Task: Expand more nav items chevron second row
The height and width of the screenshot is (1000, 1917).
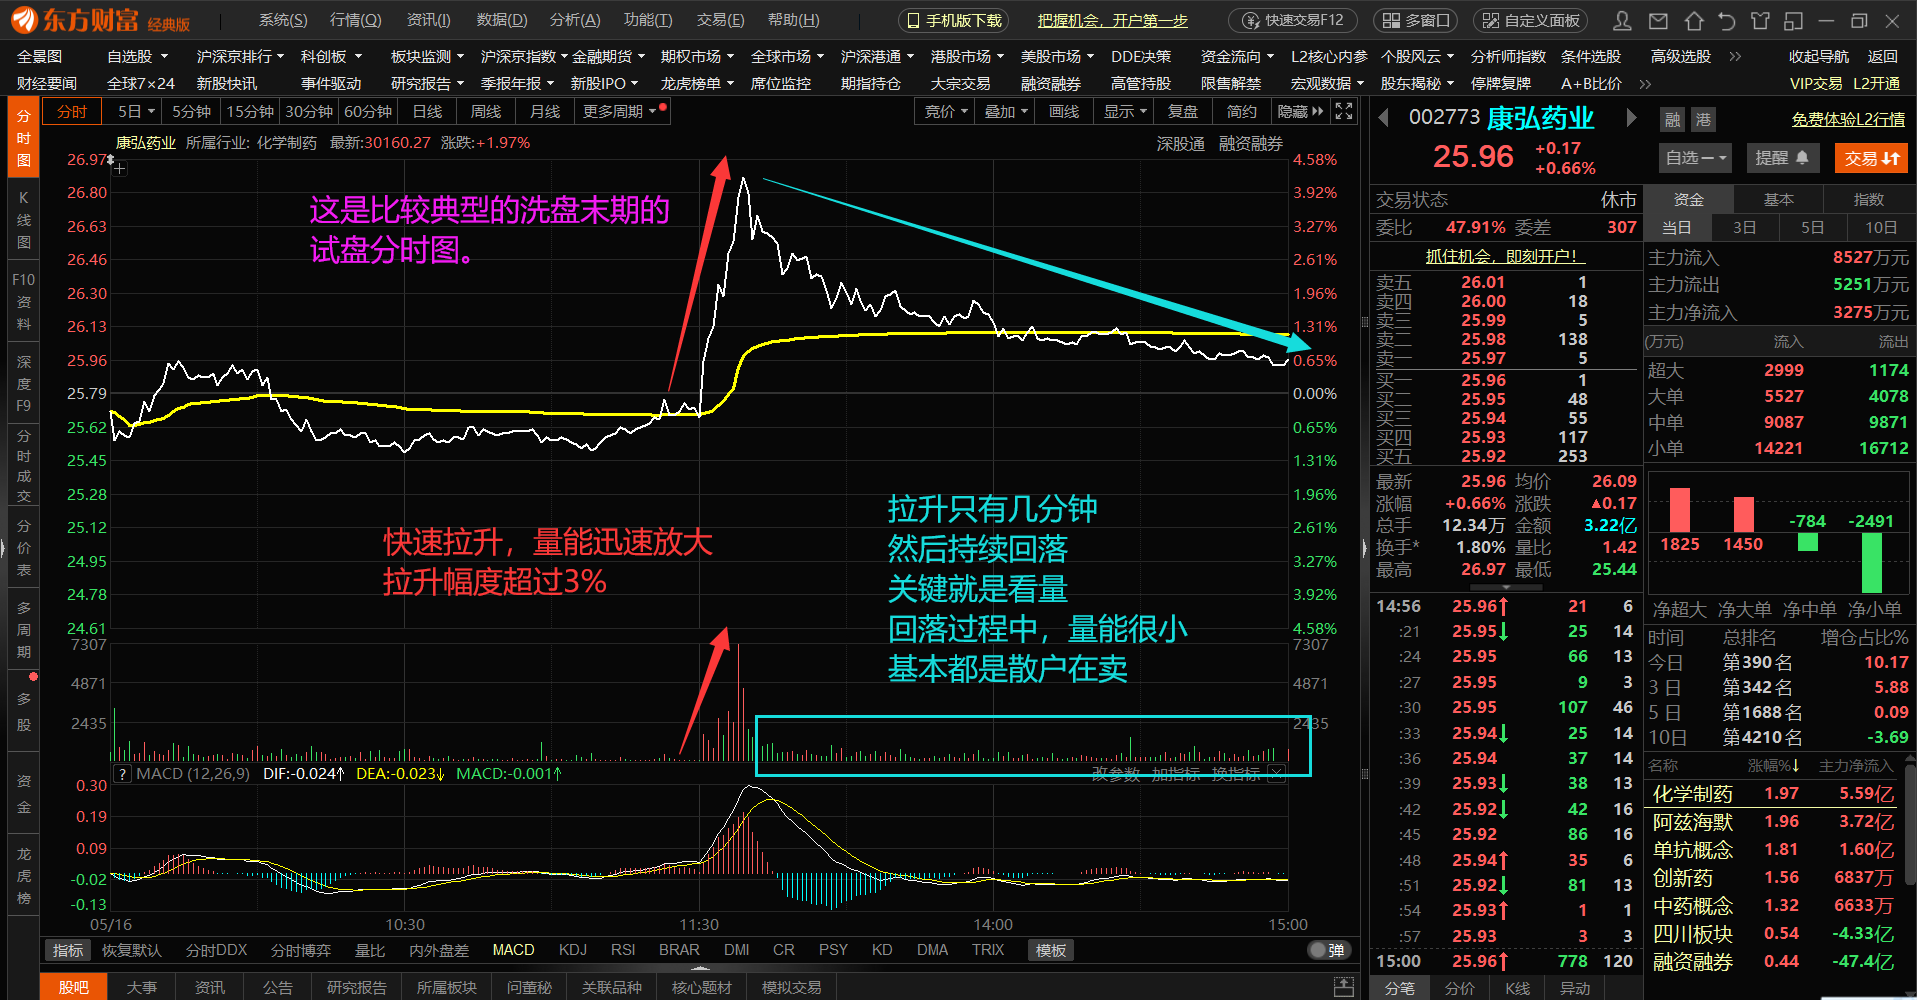Action: point(1643,84)
